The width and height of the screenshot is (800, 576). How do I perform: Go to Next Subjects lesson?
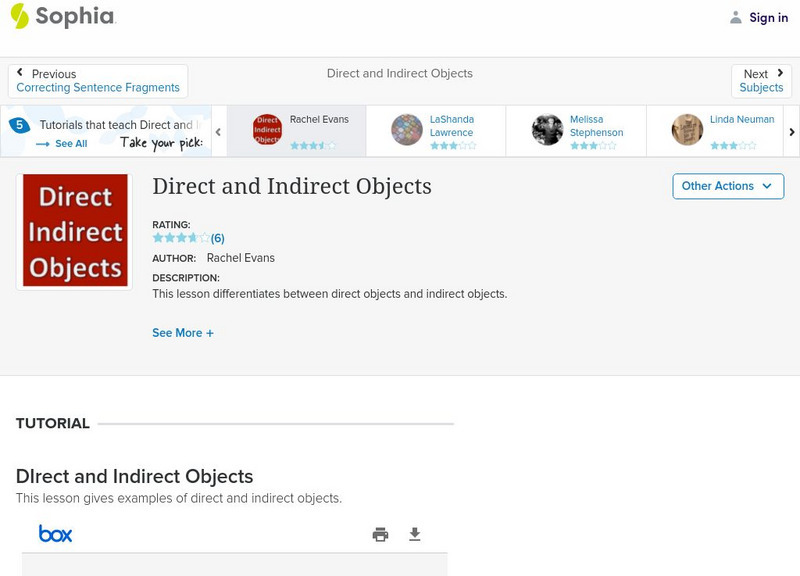coord(761,81)
